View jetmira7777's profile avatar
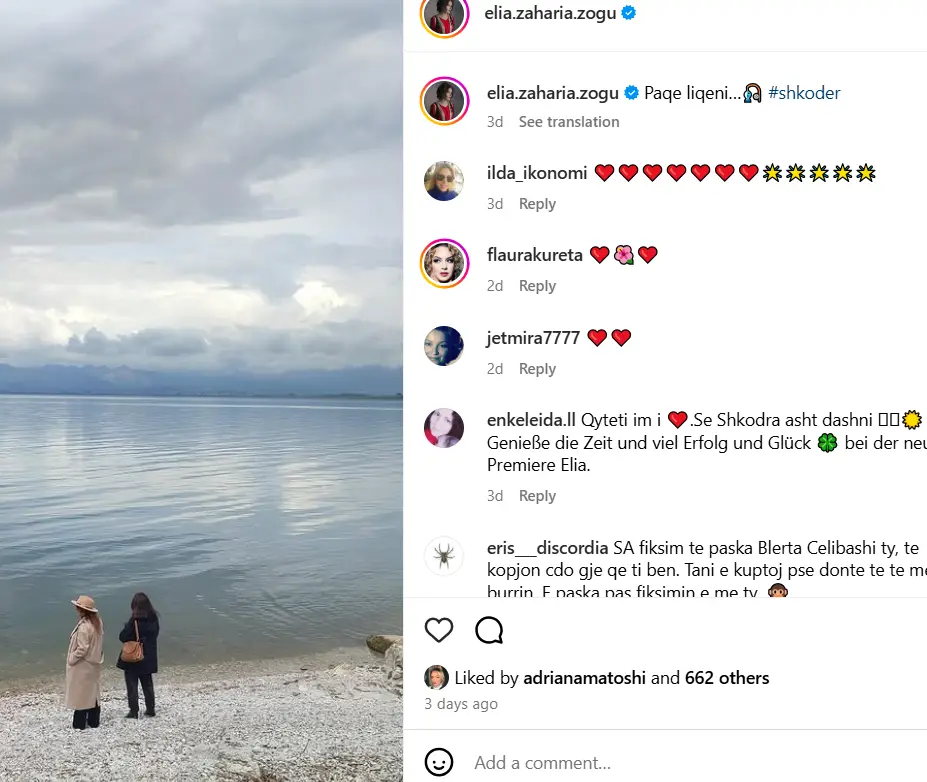Viewport: 927px width, 782px height. pos(444,346)
